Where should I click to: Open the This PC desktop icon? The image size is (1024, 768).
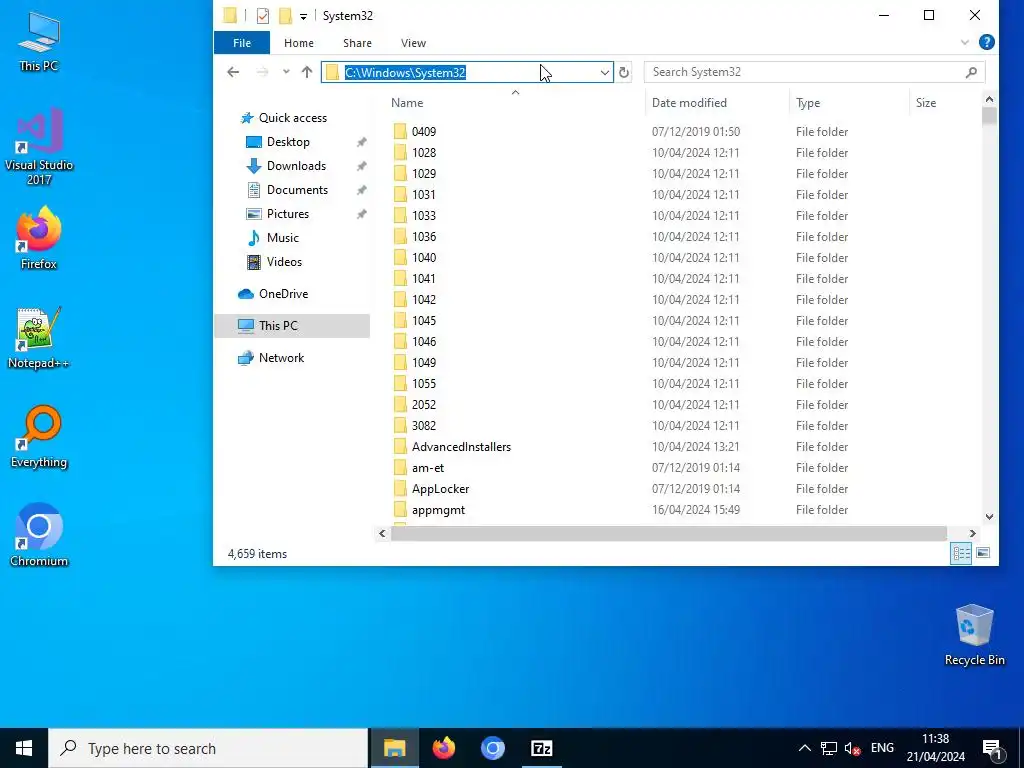click(39, 40)
